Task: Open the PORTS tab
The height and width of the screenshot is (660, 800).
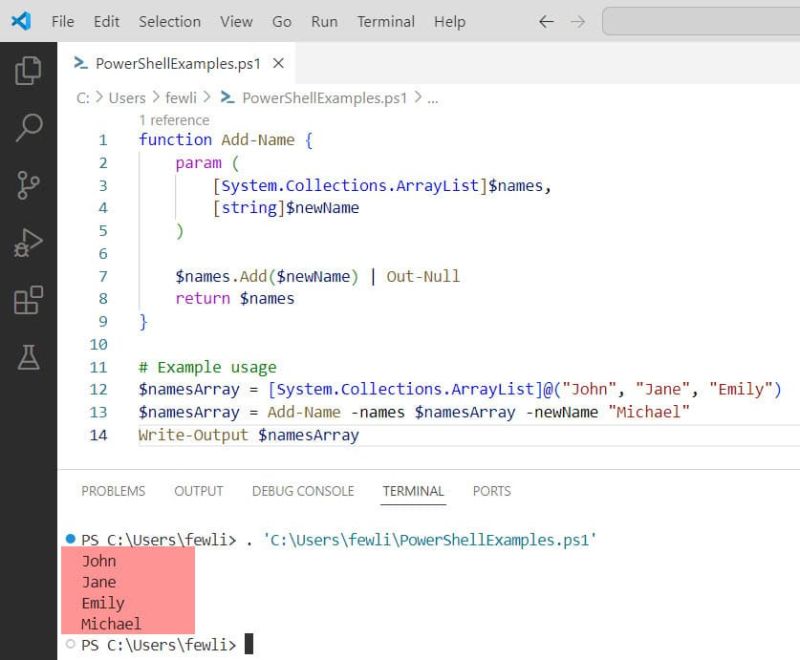Action: click(x=491, y=491)
